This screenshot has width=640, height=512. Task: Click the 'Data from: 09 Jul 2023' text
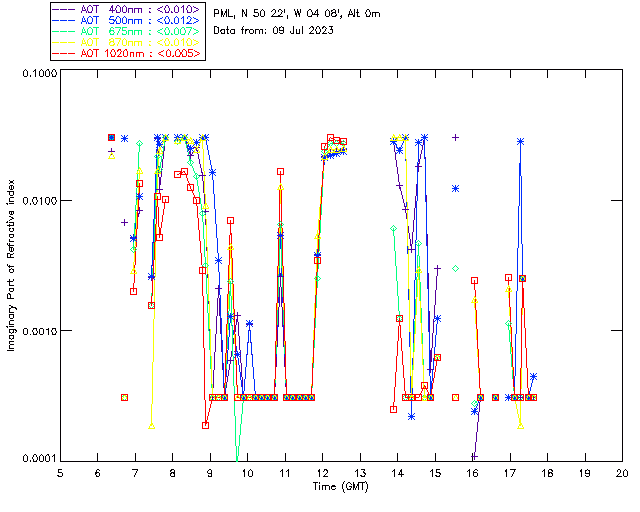tap(273, 31)
